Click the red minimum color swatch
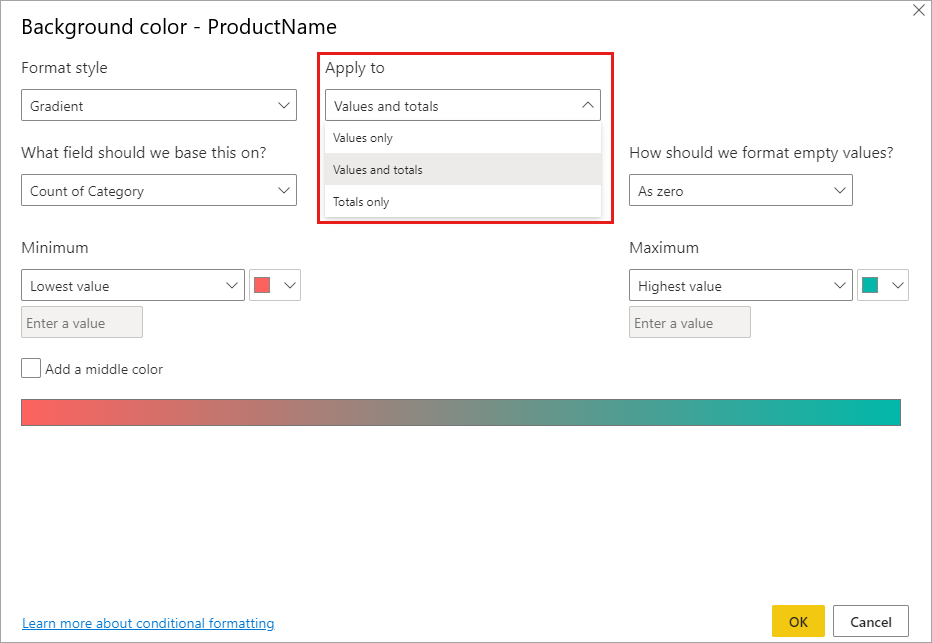Viewport: 932px width, 643px height. (x=262, y=285)
